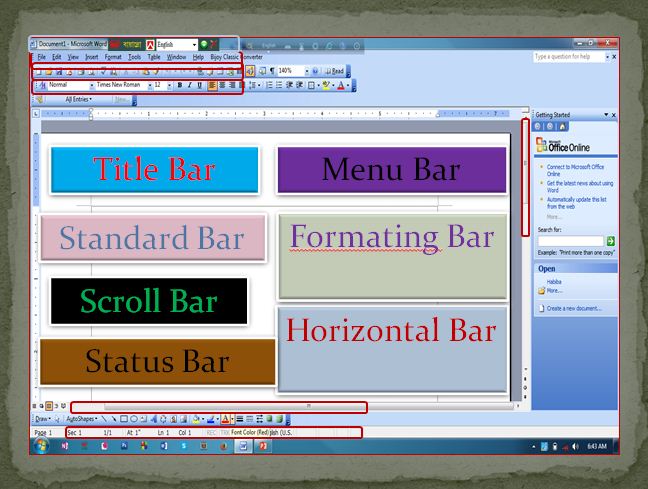Click the Save icon in Standard toolbar
Screen dimensions: 648x489
click(x=59, y=72)
